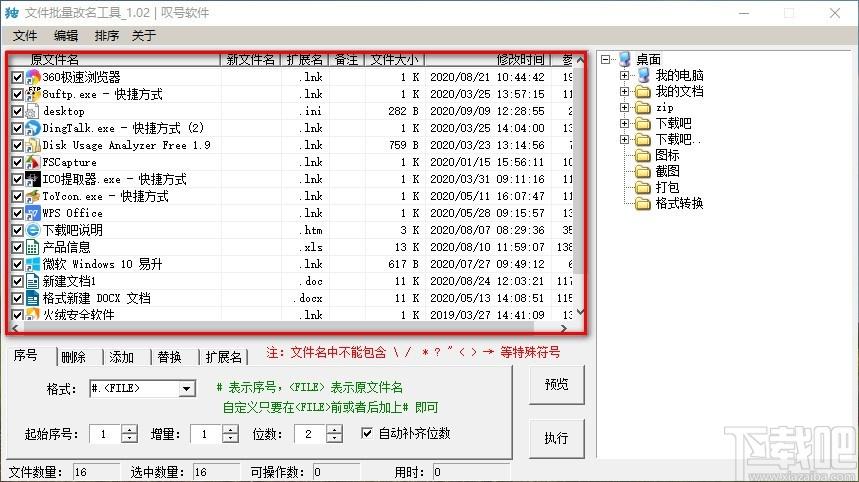Uncheck the 8uftp.exe row checkbox
859x482 pixels.
[x=18, y=94]
